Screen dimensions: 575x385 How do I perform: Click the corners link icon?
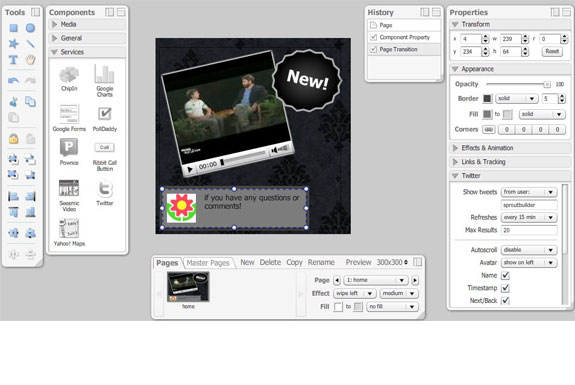click(x=488, y=129)
